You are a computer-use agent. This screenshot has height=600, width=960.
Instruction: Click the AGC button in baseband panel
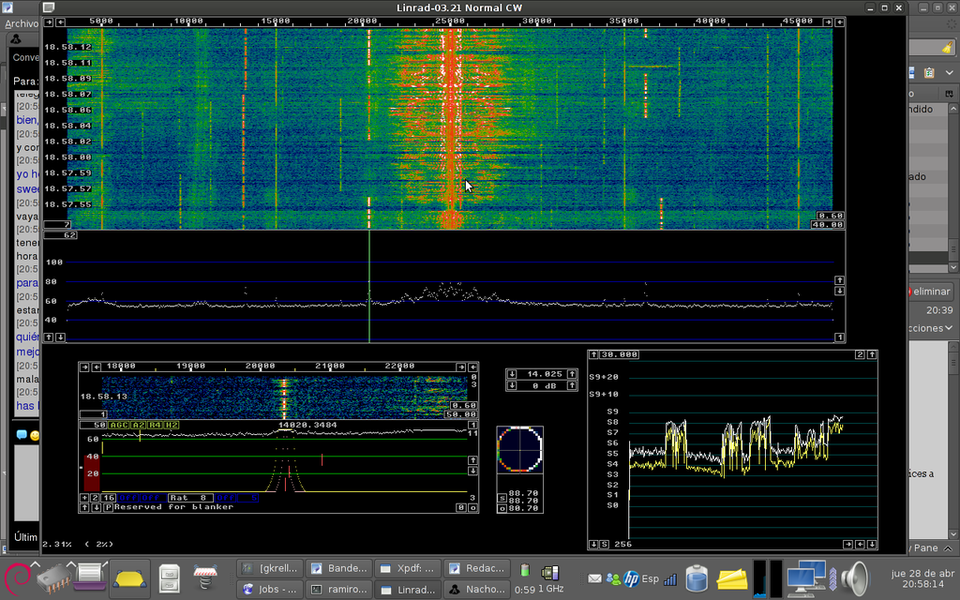tap(119, 425)
